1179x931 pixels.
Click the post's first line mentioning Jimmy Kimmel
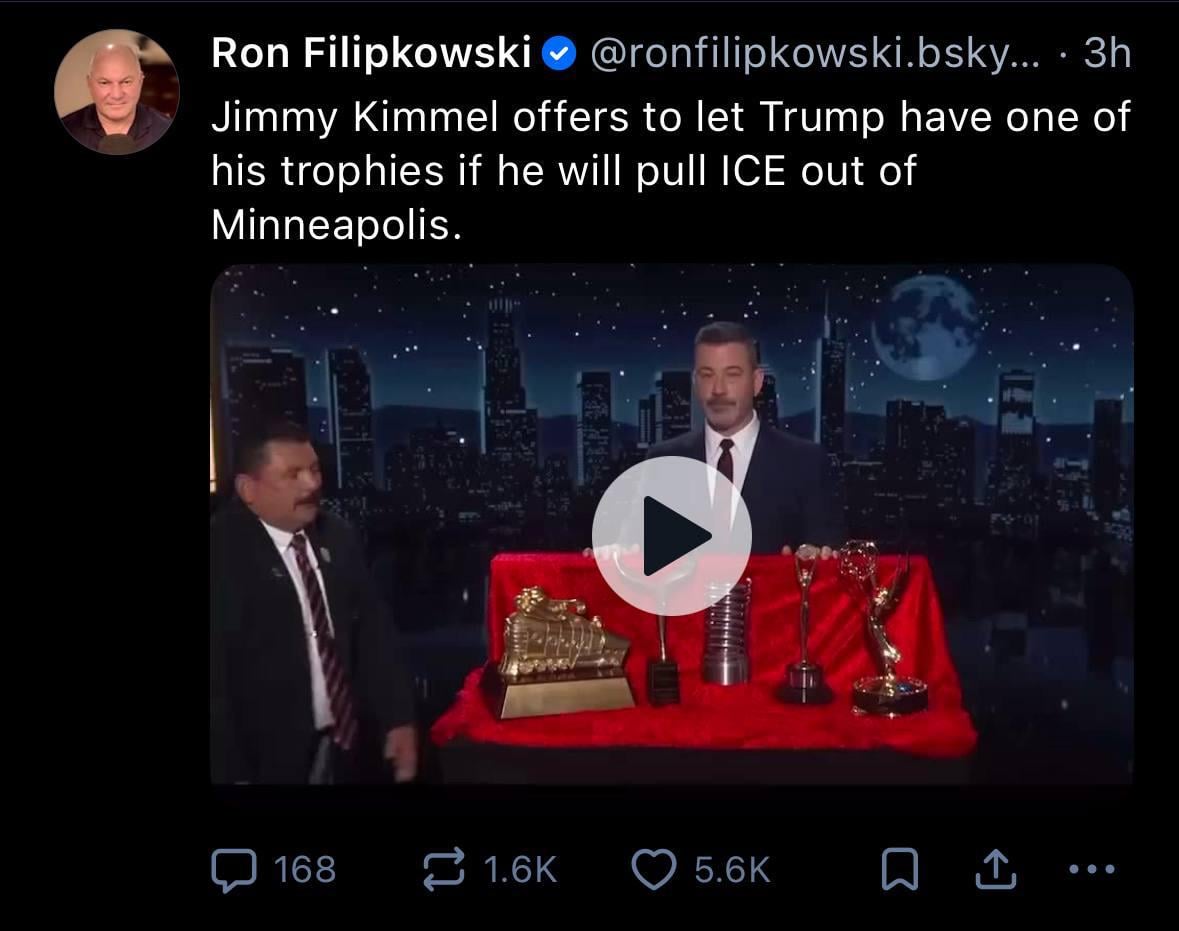click(671, 117)
